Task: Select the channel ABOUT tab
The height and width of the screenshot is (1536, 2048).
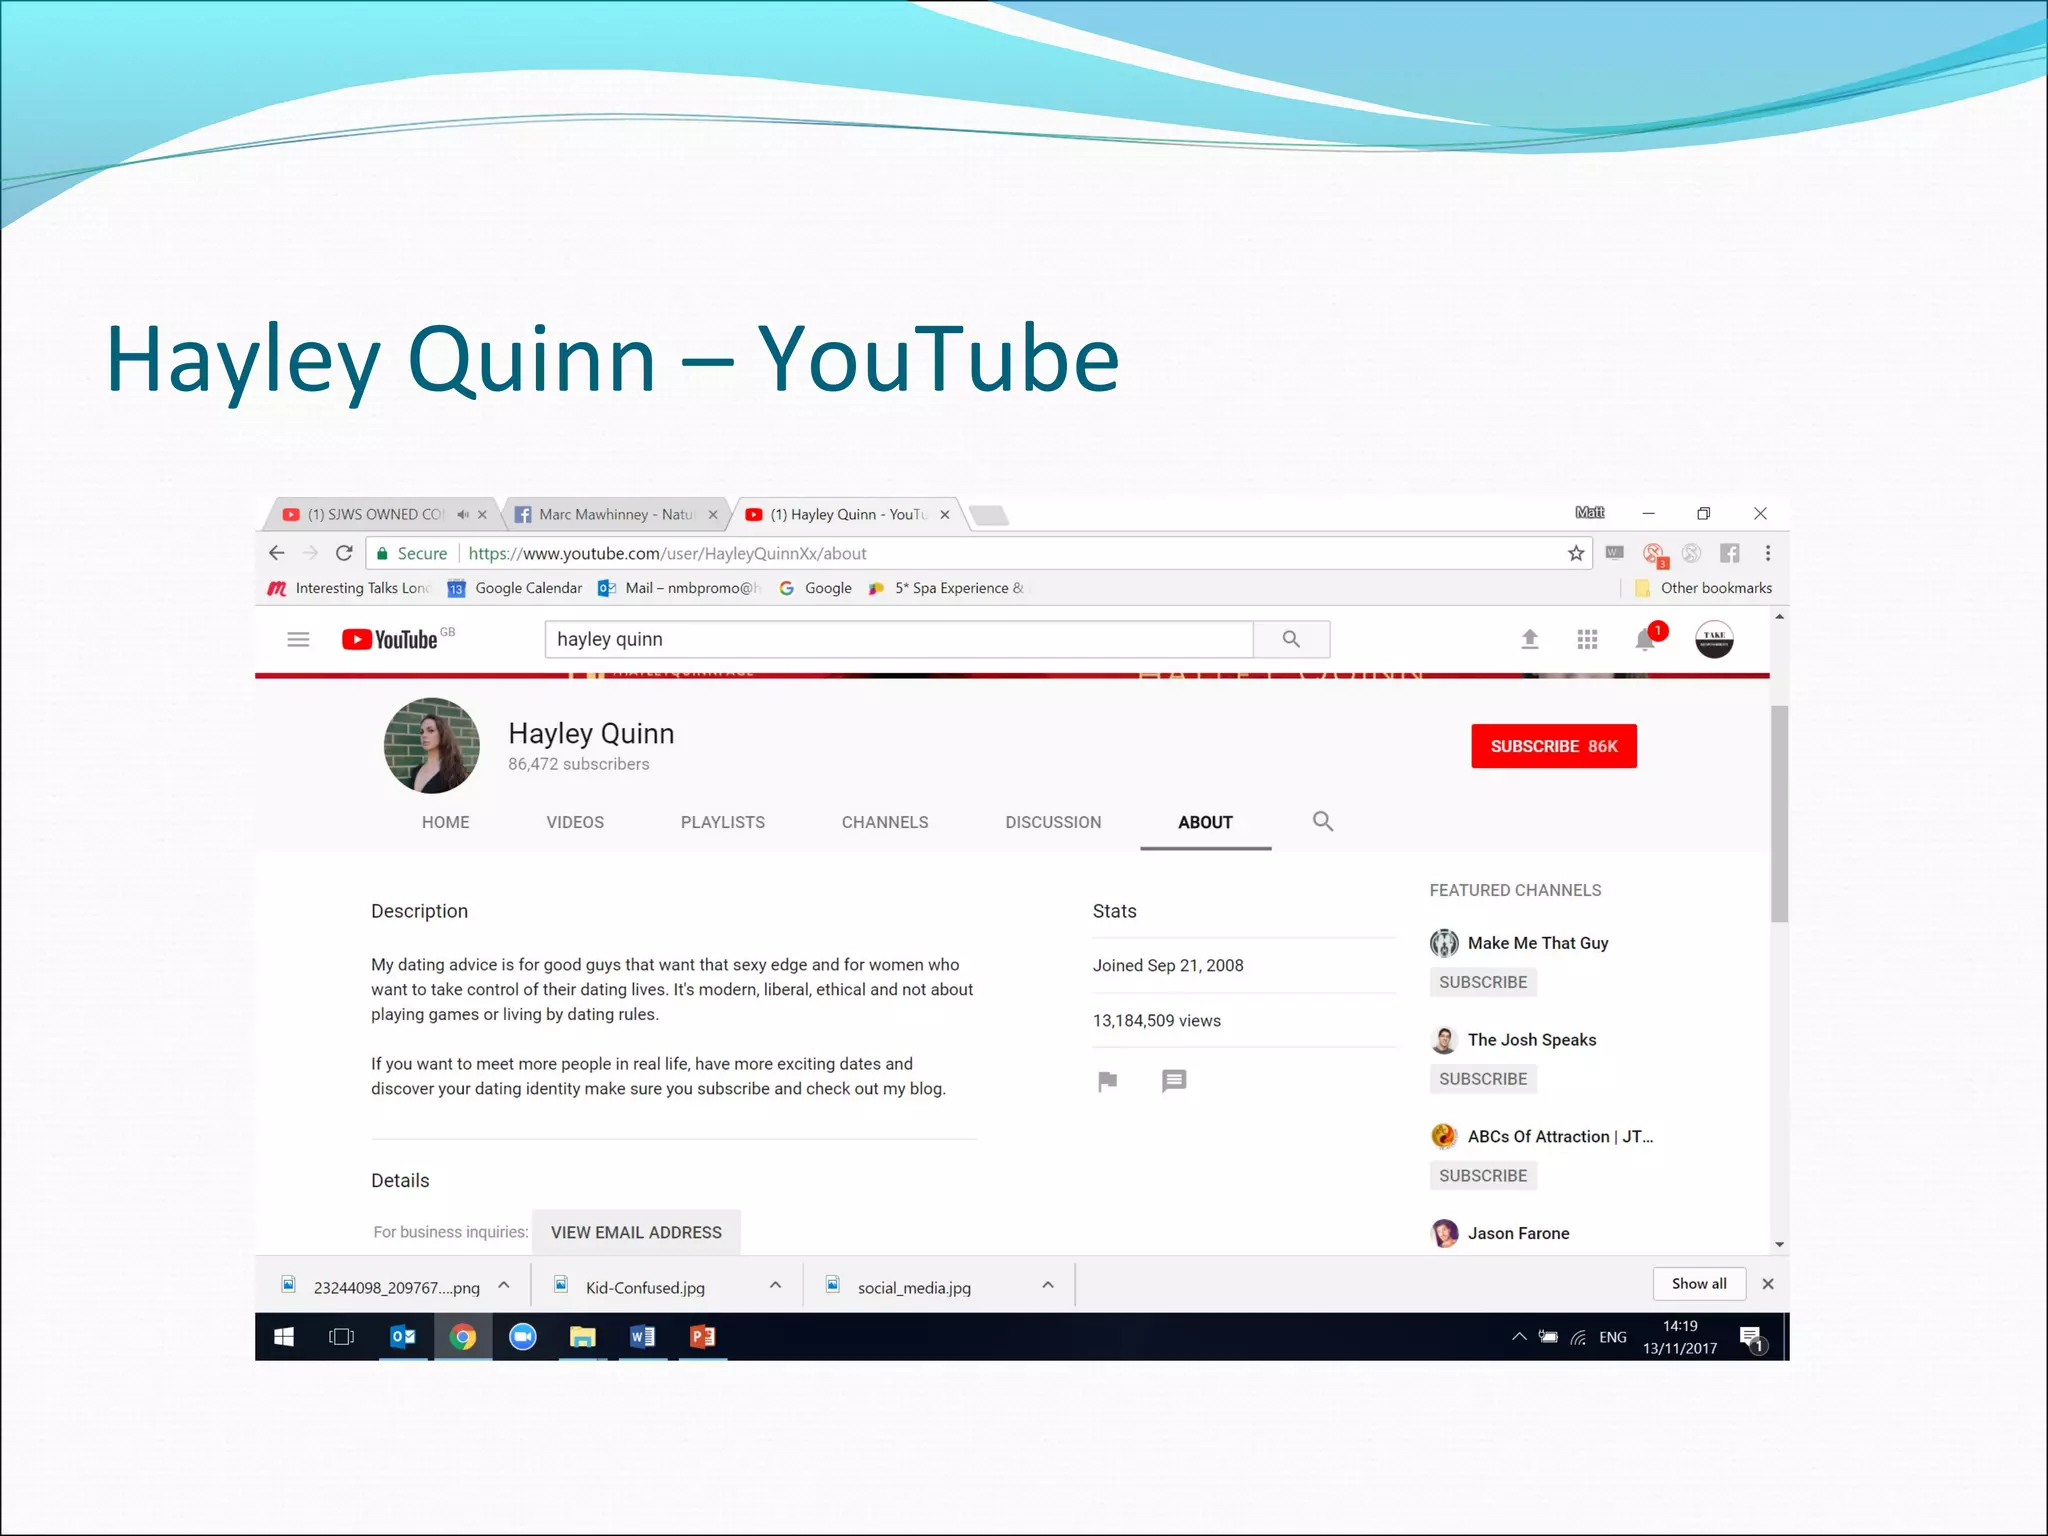Action: (1205, 822)
